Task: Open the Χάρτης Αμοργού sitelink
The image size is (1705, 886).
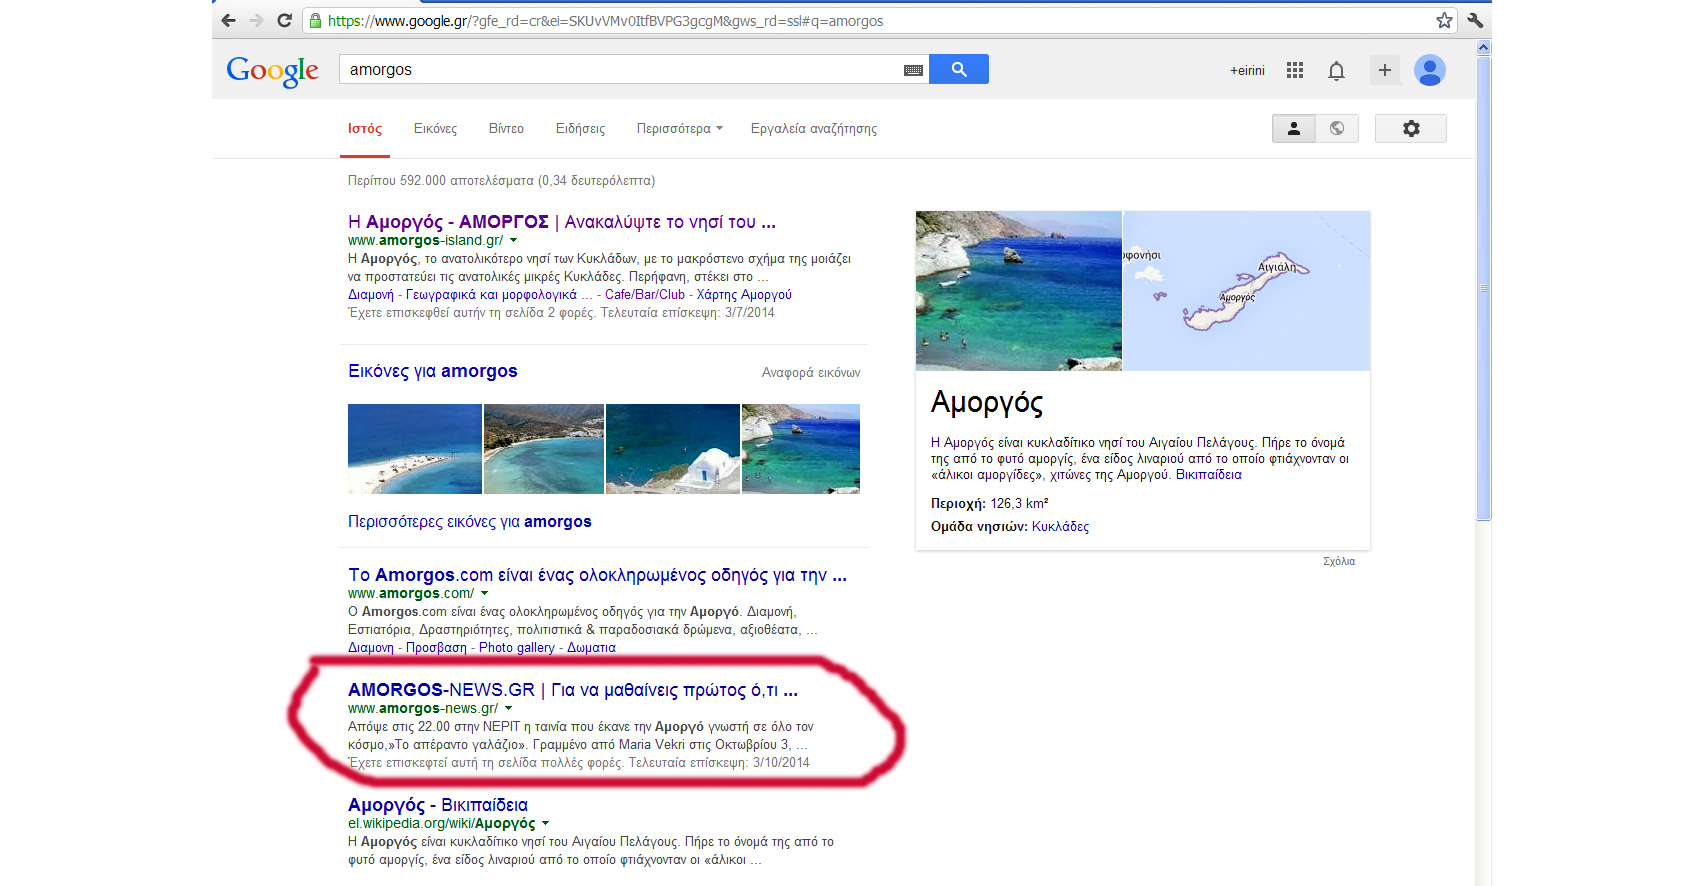Action: coord(744,294)
